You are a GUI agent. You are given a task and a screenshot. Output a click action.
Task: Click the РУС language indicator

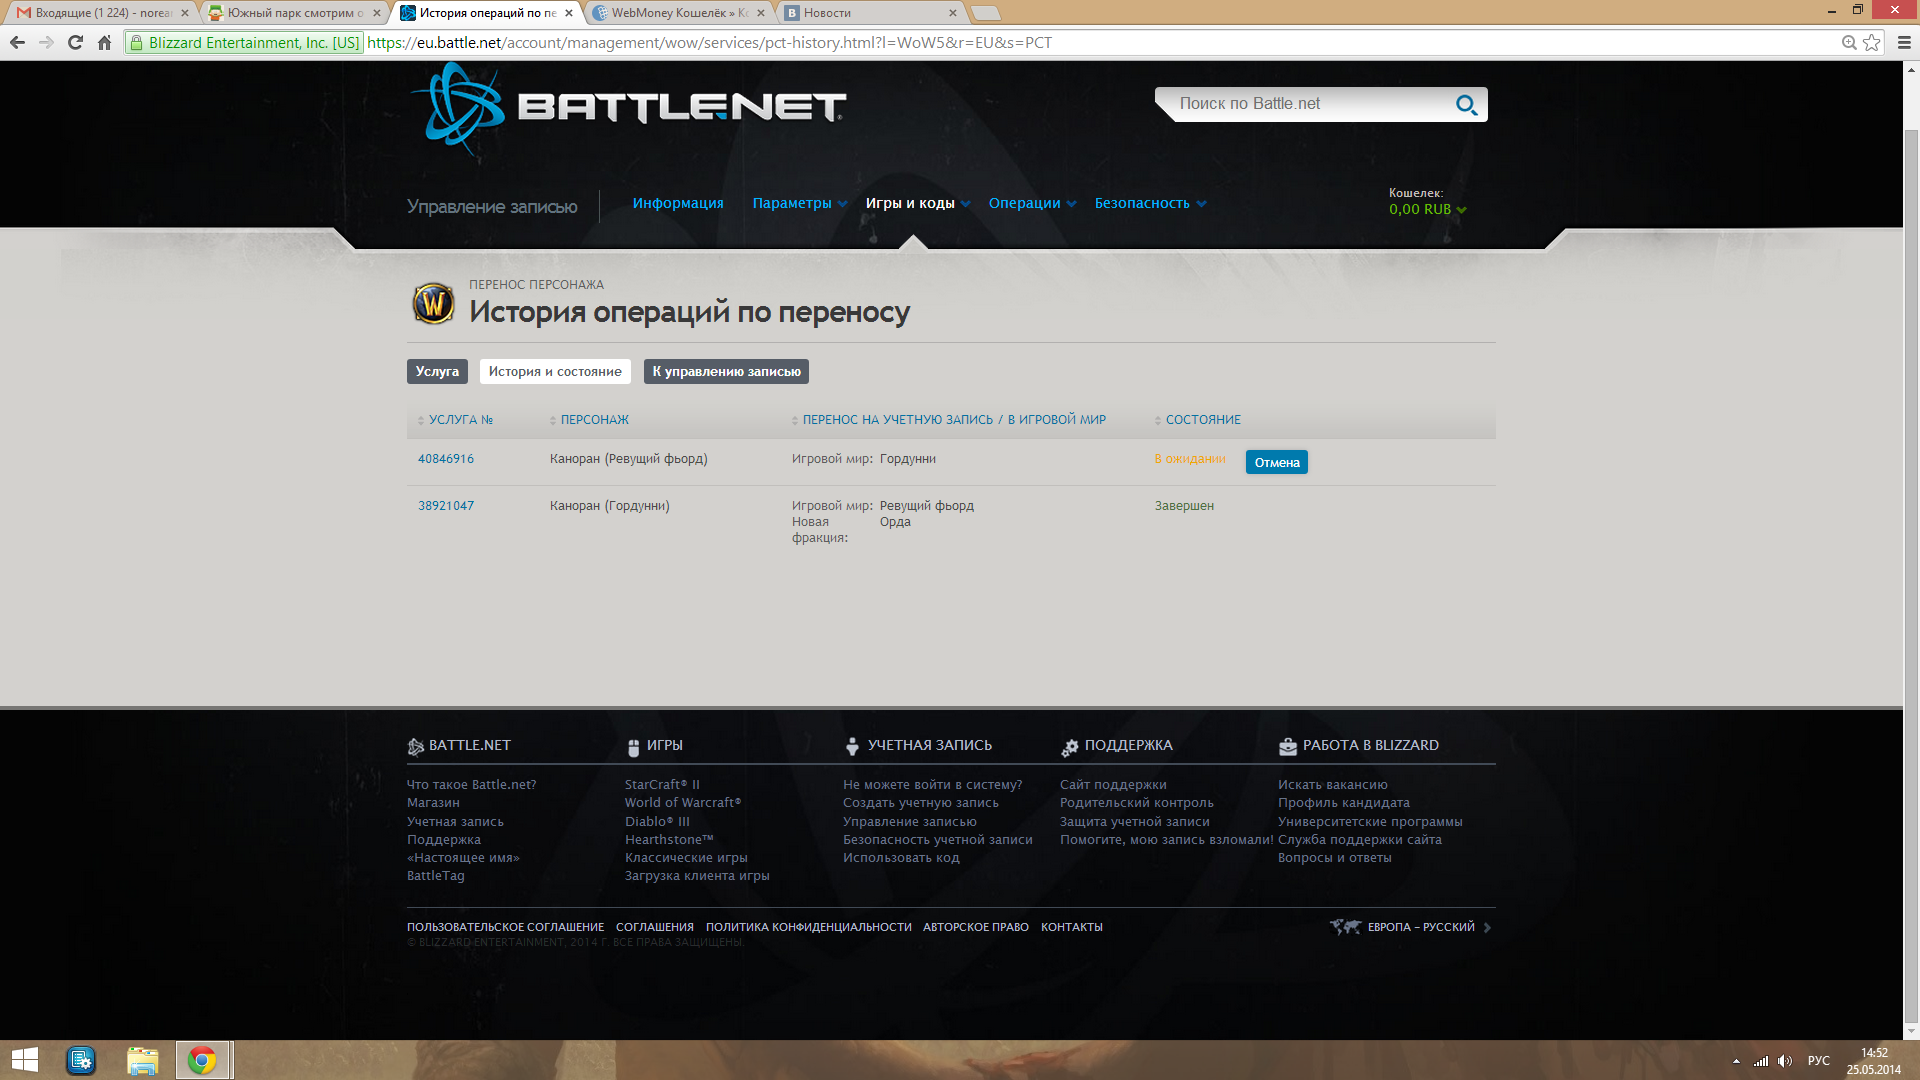tap(1818, 1061)
